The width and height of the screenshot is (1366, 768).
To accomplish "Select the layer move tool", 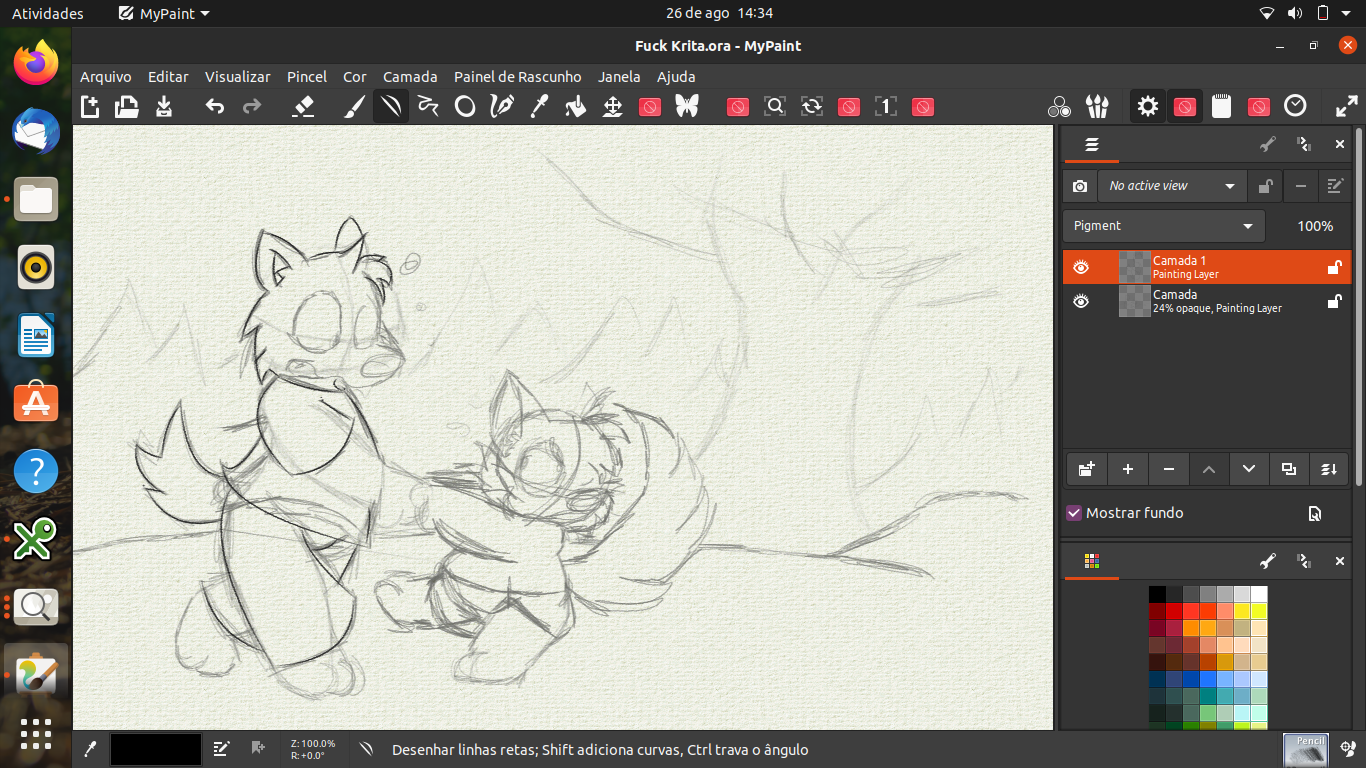I will pyautogui.click(x=613, y=106).
